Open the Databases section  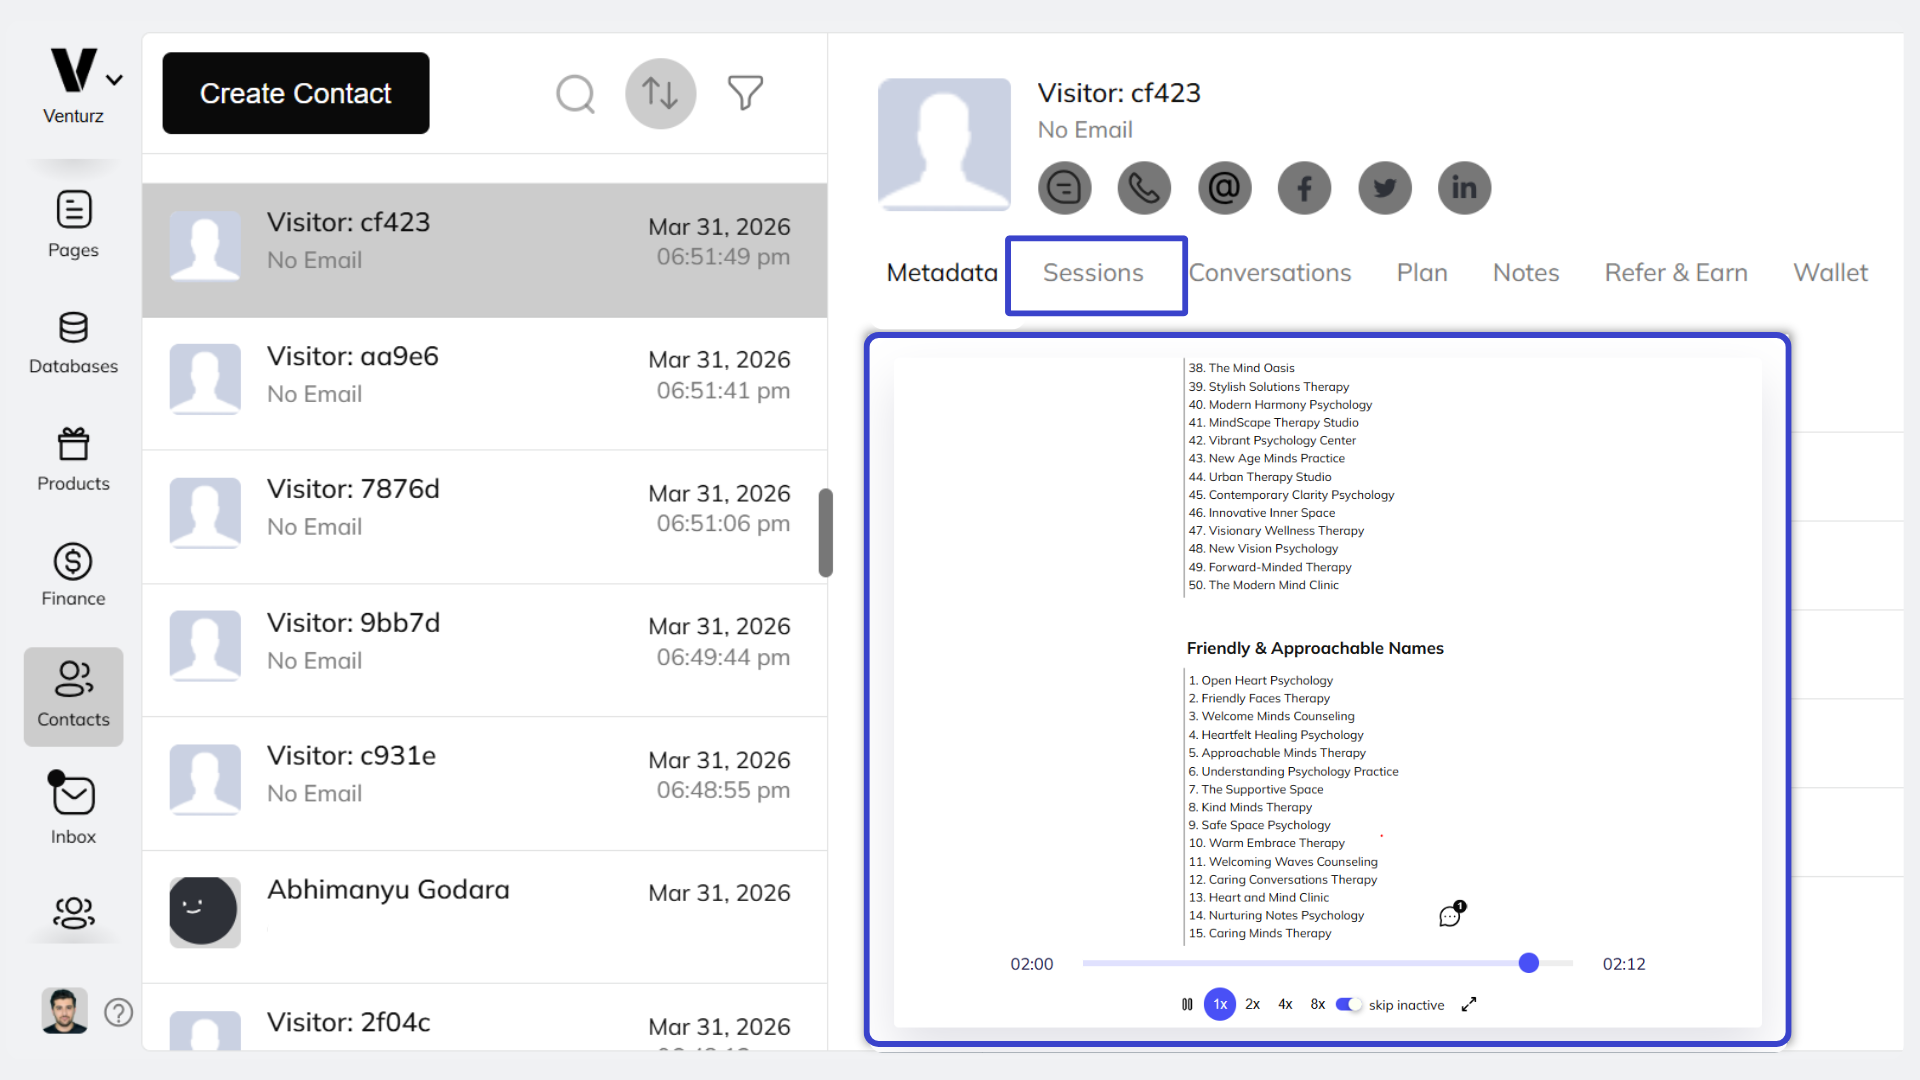click(x=72, y=340)
